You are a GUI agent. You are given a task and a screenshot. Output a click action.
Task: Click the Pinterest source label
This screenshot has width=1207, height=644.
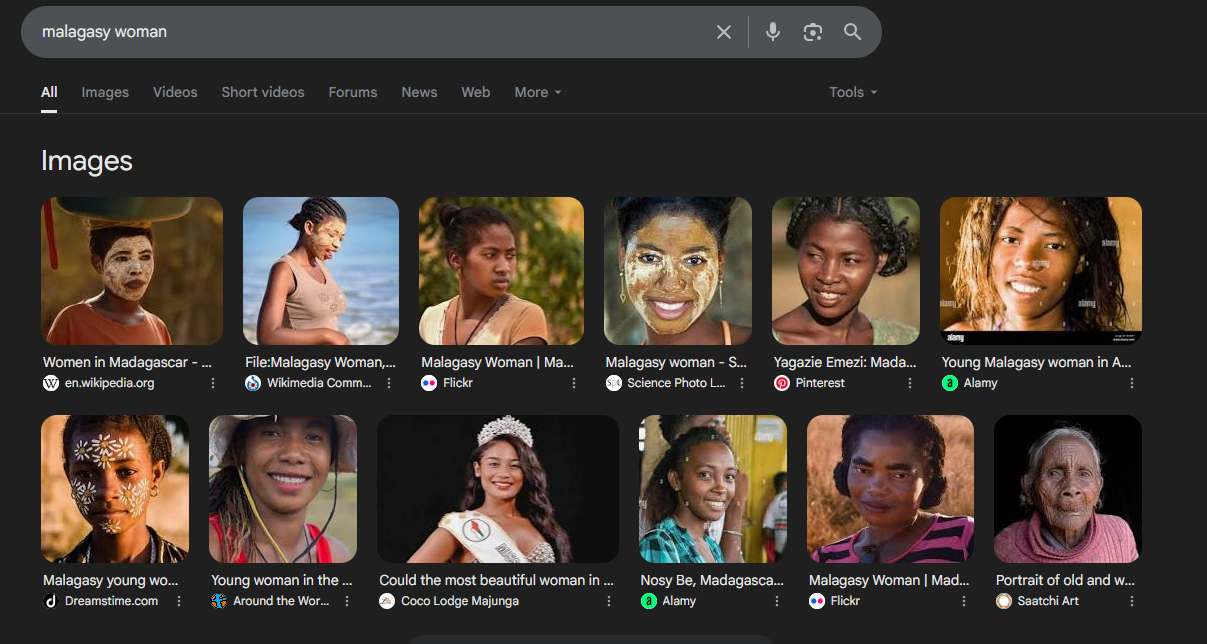820,383
